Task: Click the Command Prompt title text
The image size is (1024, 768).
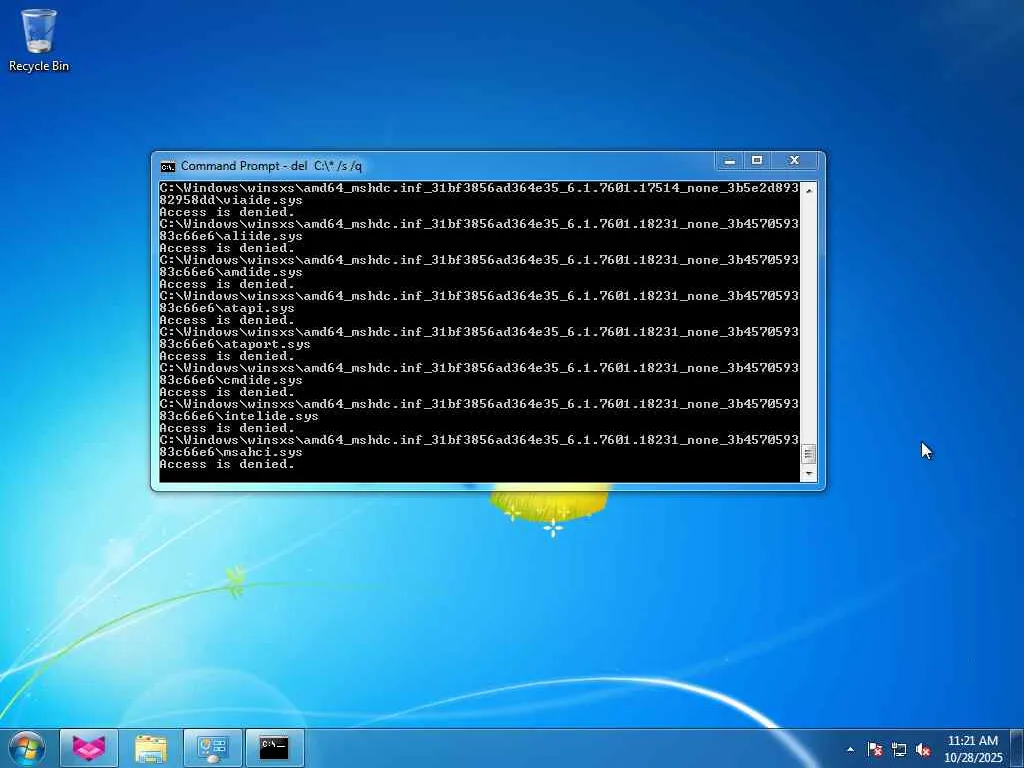Action: coord(271,166)
